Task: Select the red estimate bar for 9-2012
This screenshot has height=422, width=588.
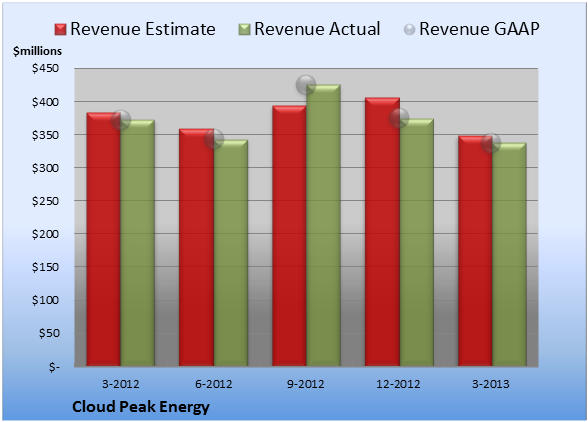Action: (x=289, y=236)
